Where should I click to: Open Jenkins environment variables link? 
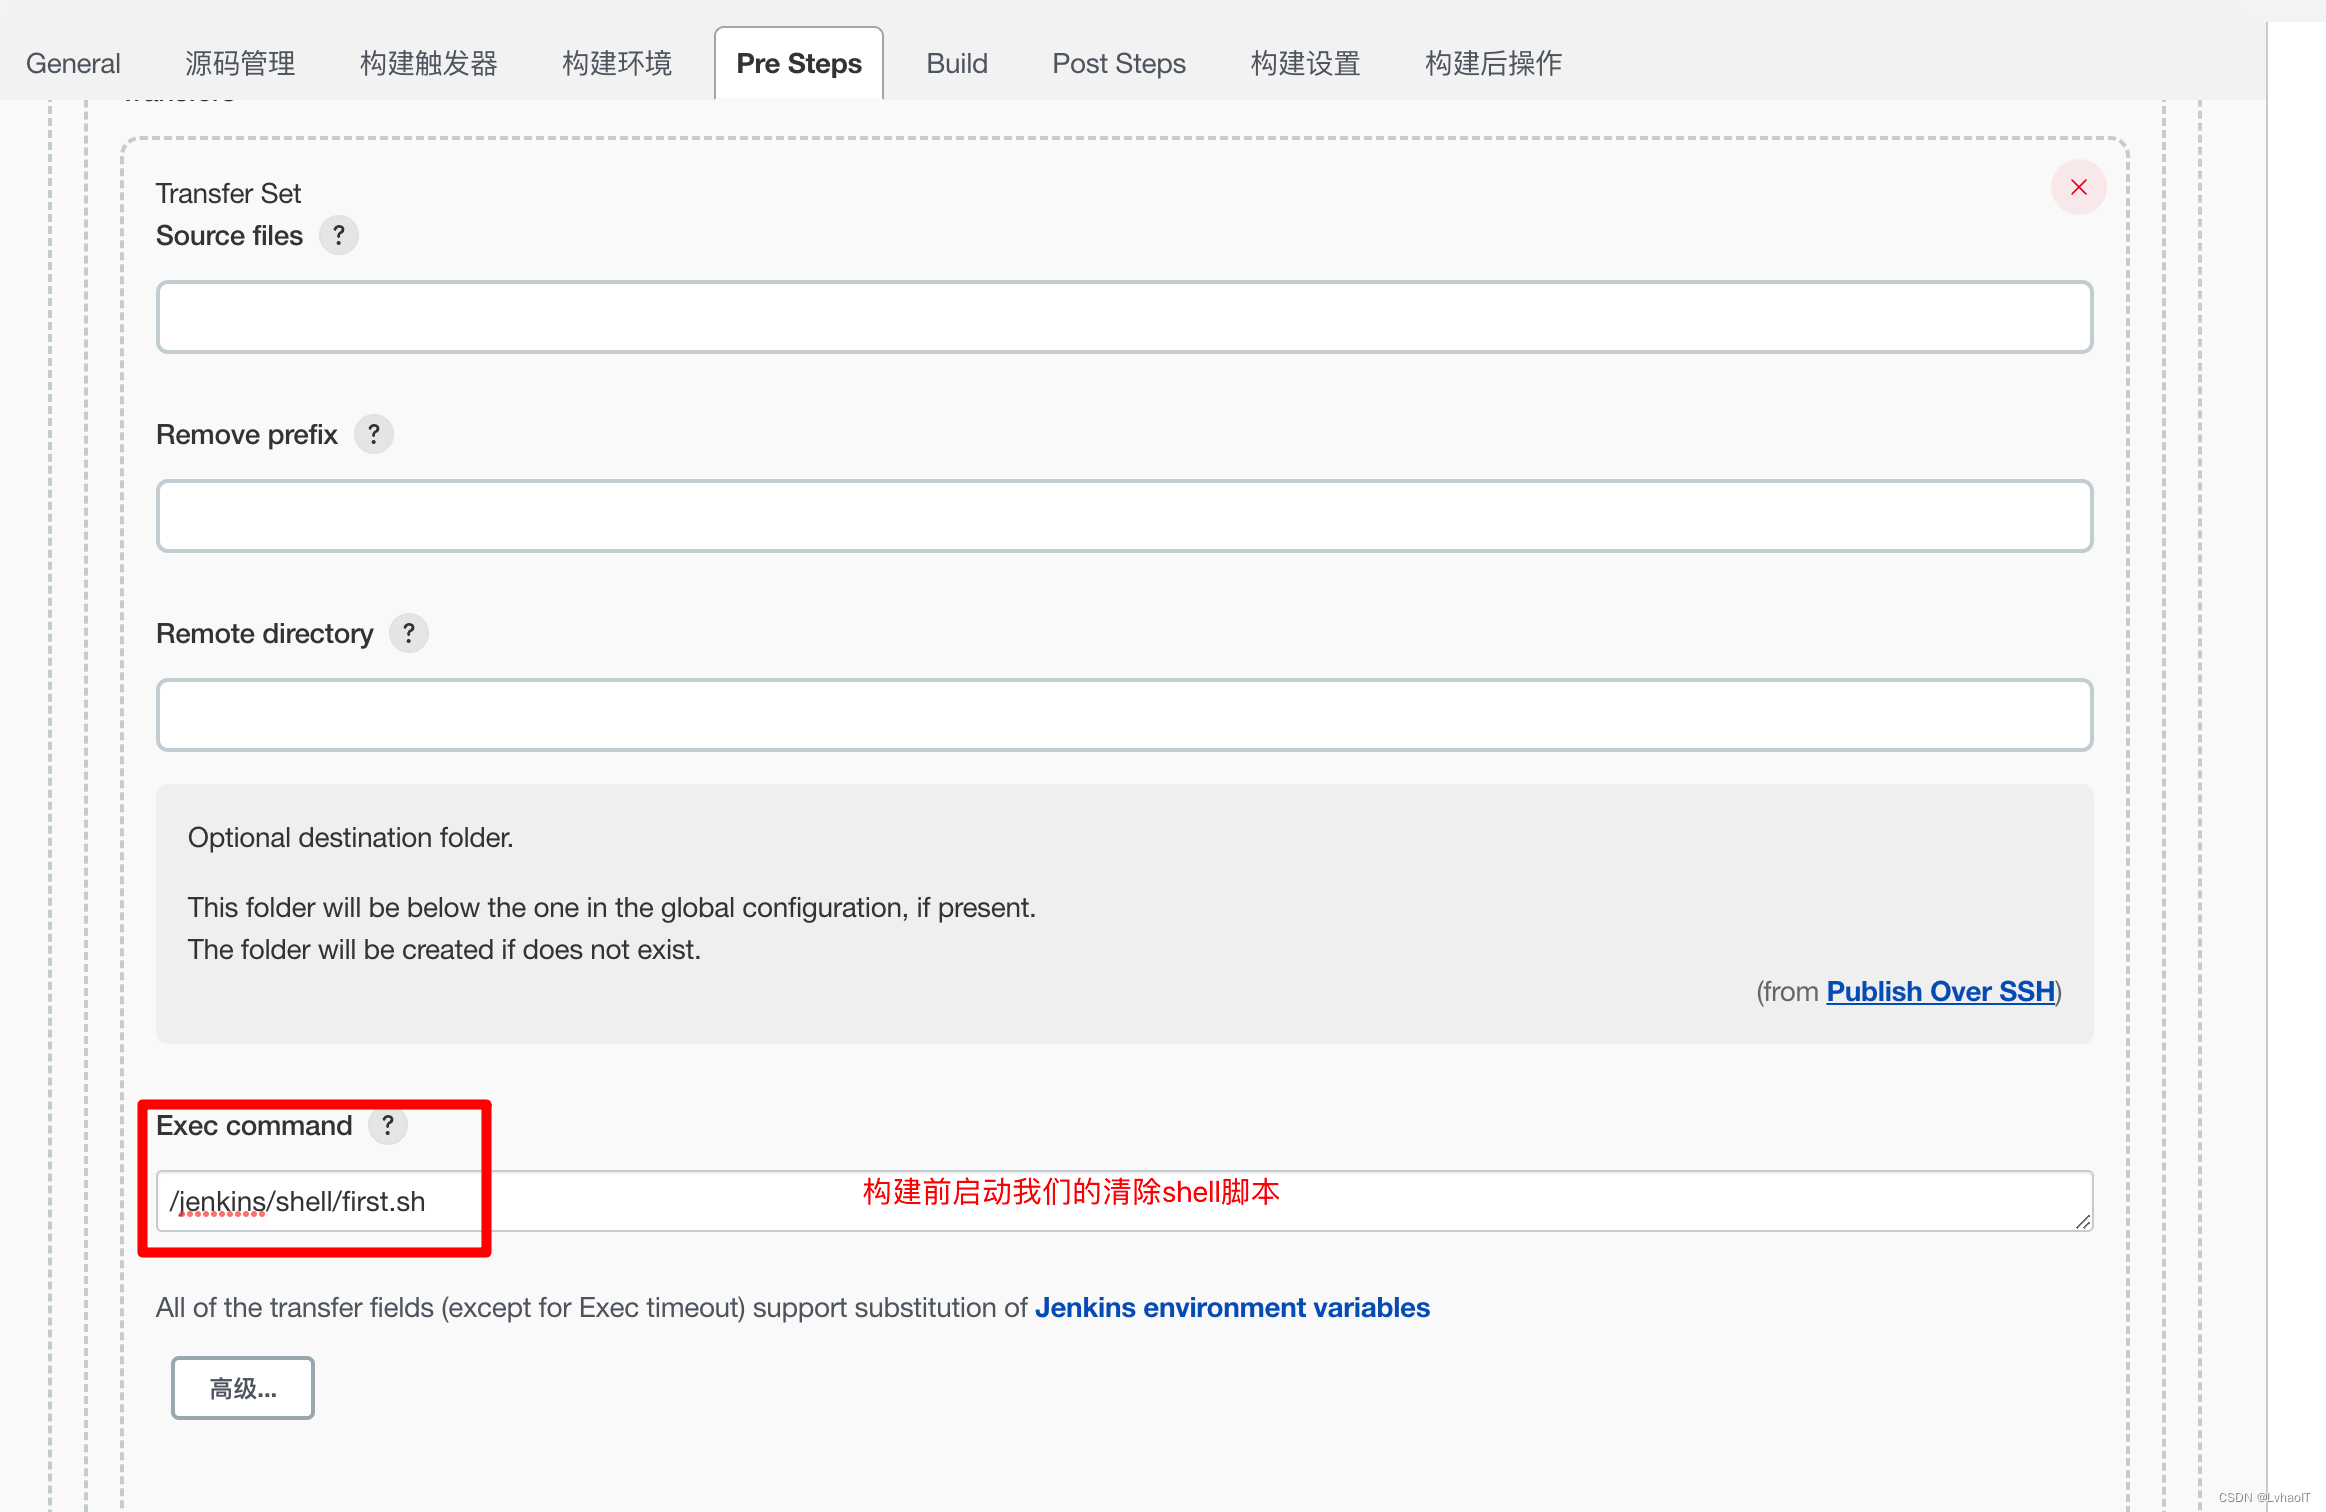point(1232,1307)
